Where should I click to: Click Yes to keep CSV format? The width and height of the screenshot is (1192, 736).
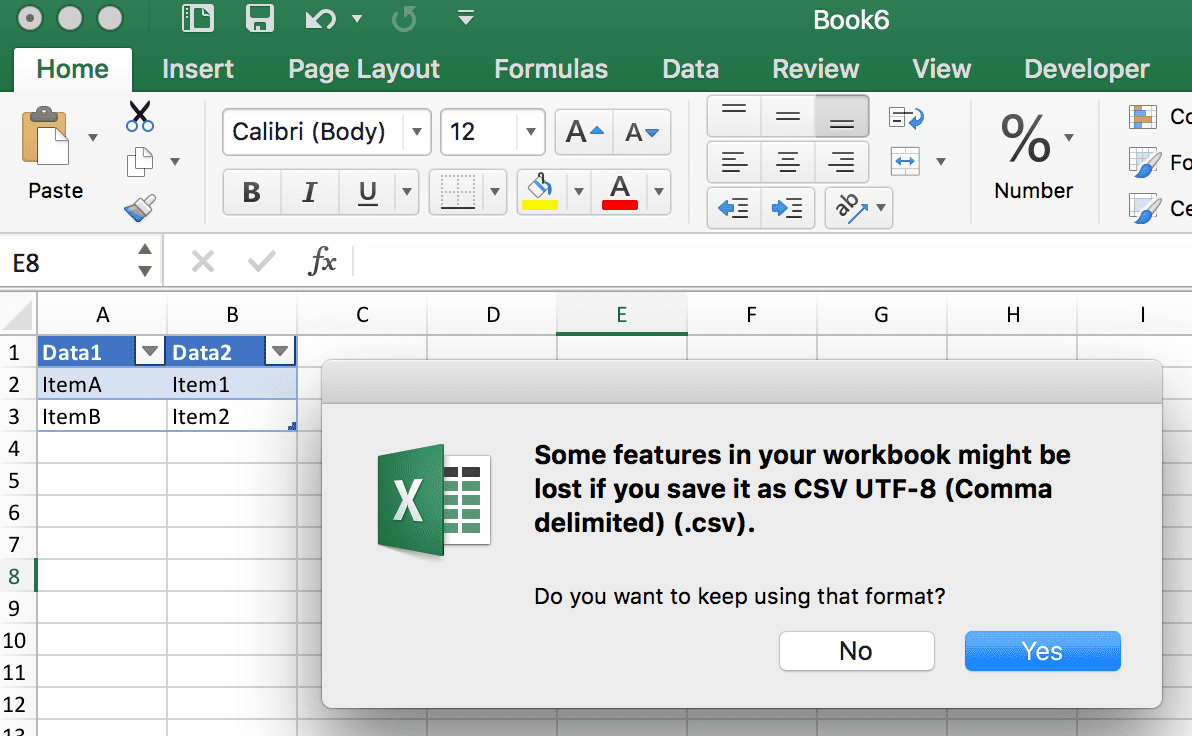(x=1042, y=650)
